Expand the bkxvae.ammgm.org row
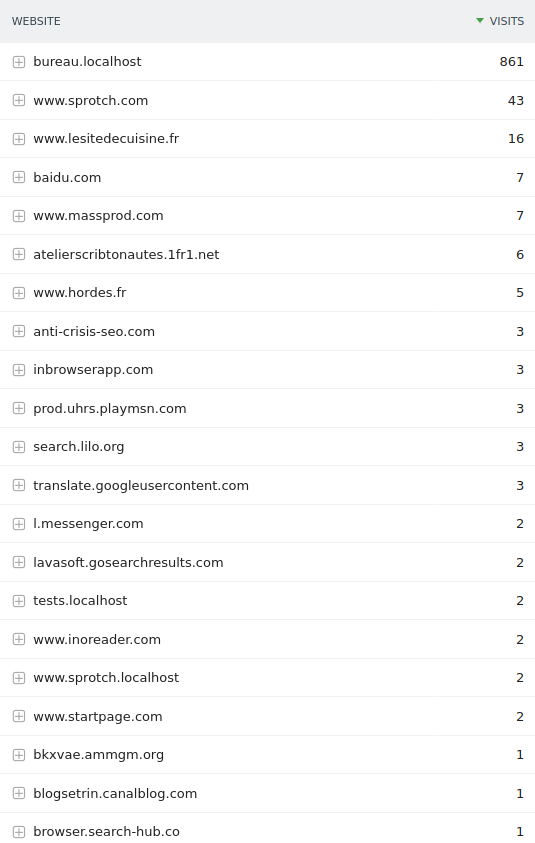The width and height of the screenshot is (535, 843). click(x=19, y=755)
